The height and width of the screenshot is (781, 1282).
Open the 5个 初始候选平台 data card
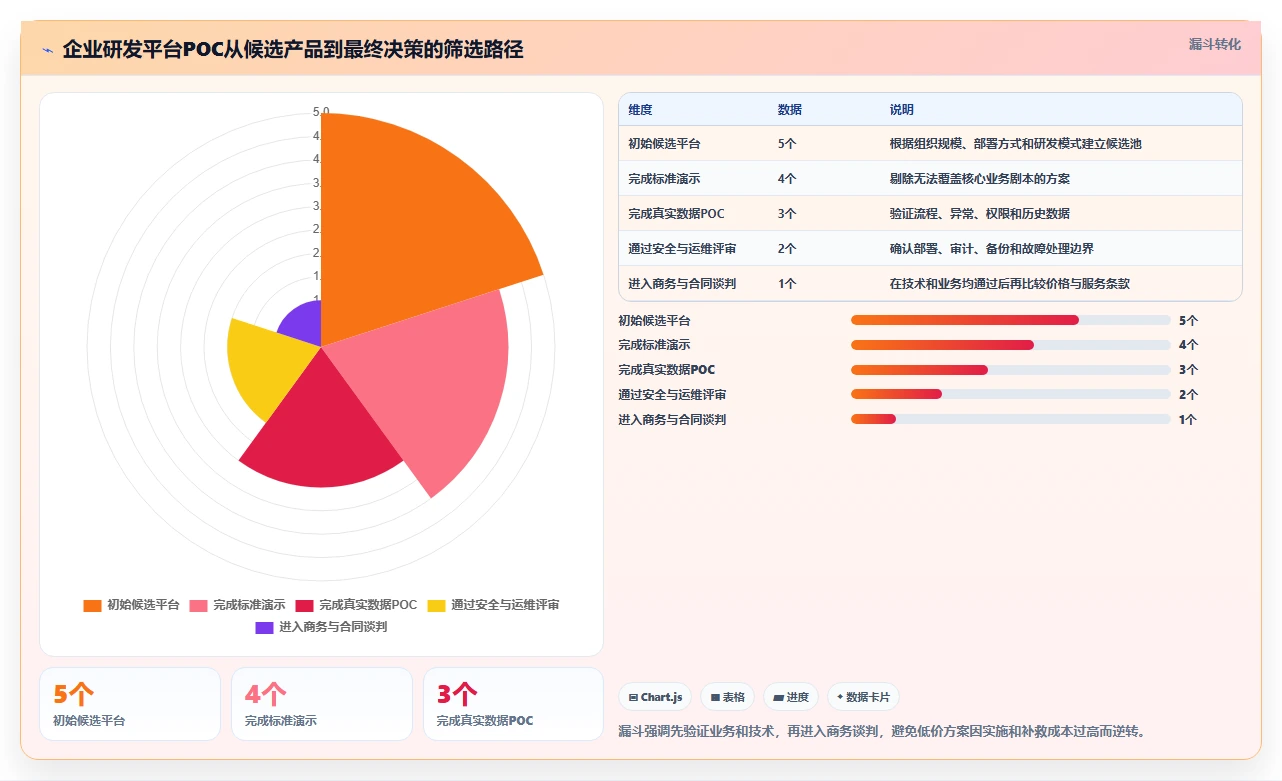click(130, 704)
